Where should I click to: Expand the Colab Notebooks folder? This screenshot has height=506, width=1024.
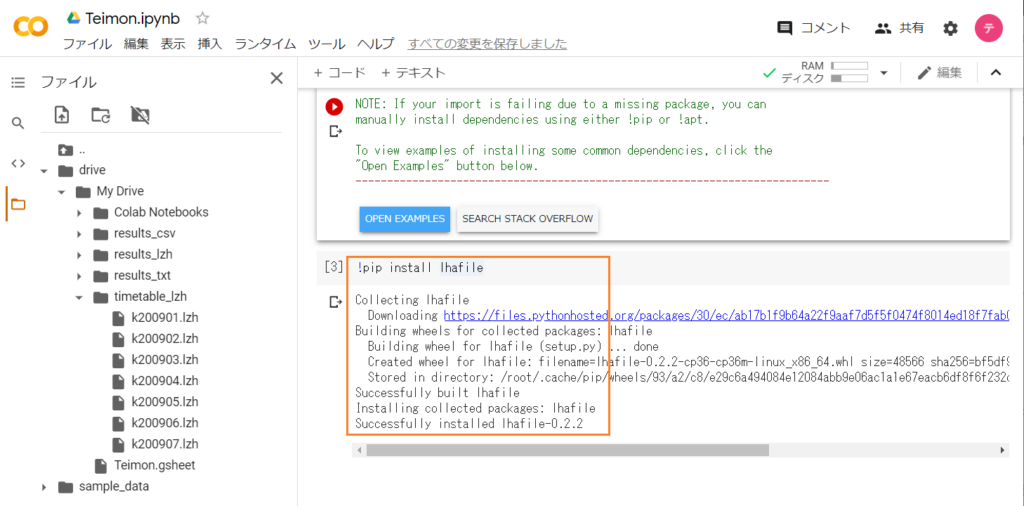(x=79, y=213)
